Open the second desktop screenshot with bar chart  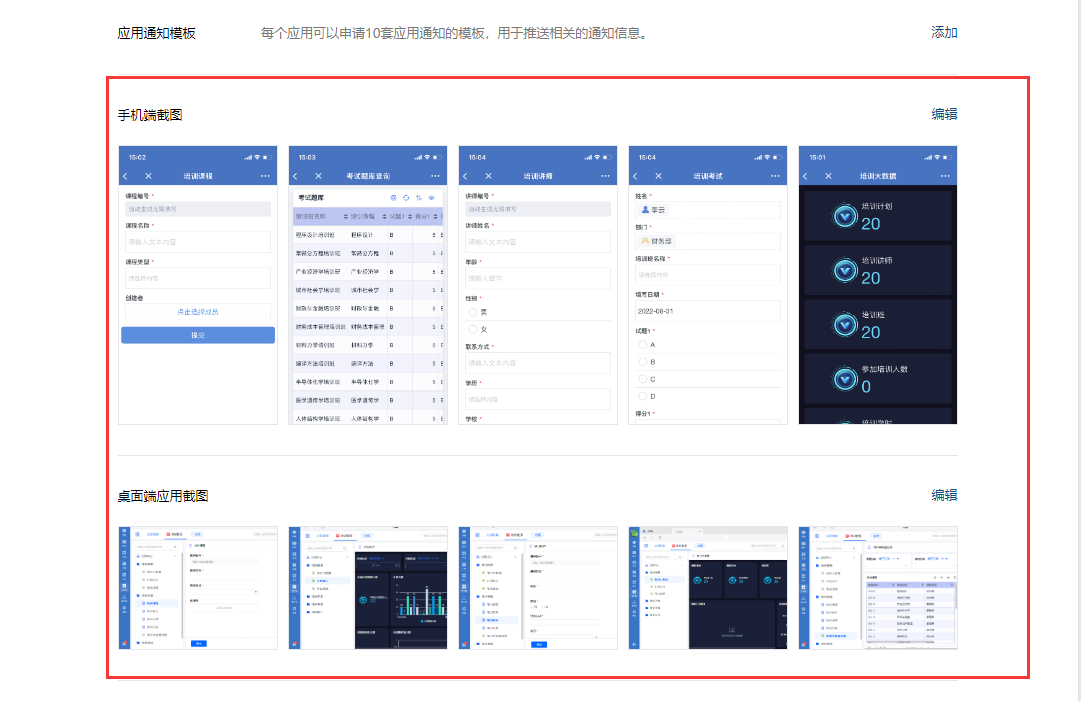(x=367, y=588)
